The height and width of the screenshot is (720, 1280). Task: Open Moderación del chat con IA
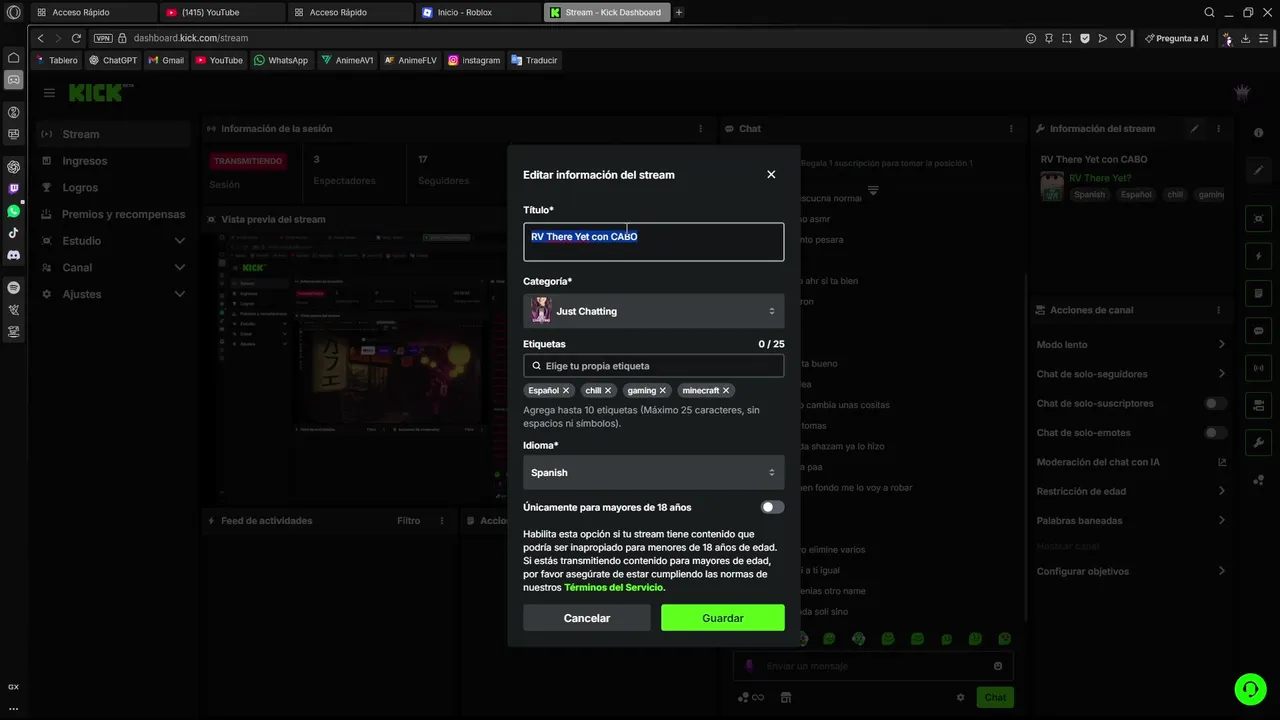(x=1131, y=462)
